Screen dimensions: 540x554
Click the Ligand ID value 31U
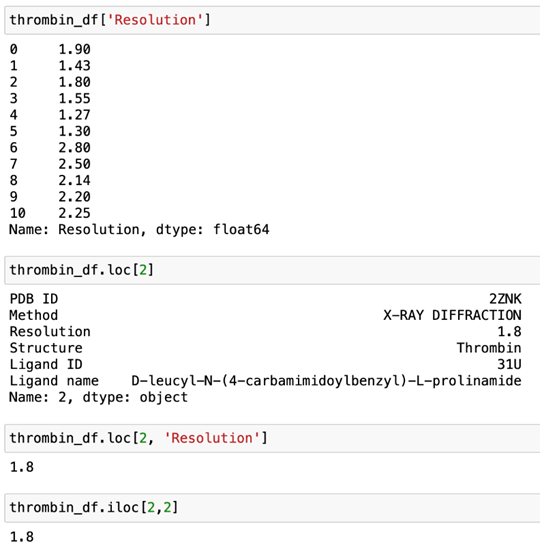(509, 364)
